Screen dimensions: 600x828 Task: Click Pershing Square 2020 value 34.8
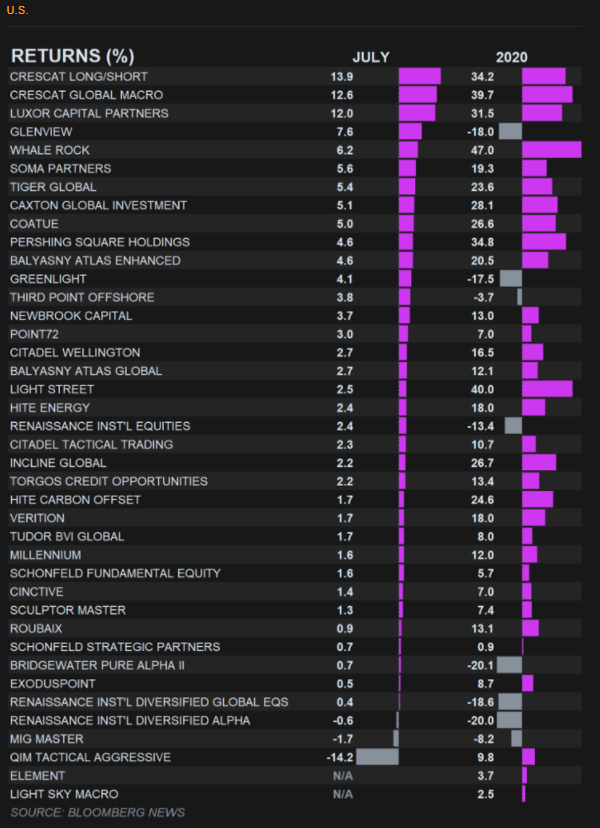[x=482, y=242]
